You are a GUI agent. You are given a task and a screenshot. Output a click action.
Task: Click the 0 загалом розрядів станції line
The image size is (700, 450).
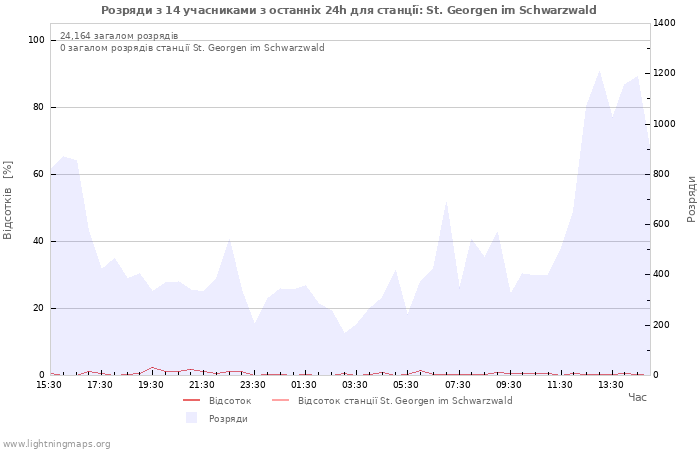192,48
